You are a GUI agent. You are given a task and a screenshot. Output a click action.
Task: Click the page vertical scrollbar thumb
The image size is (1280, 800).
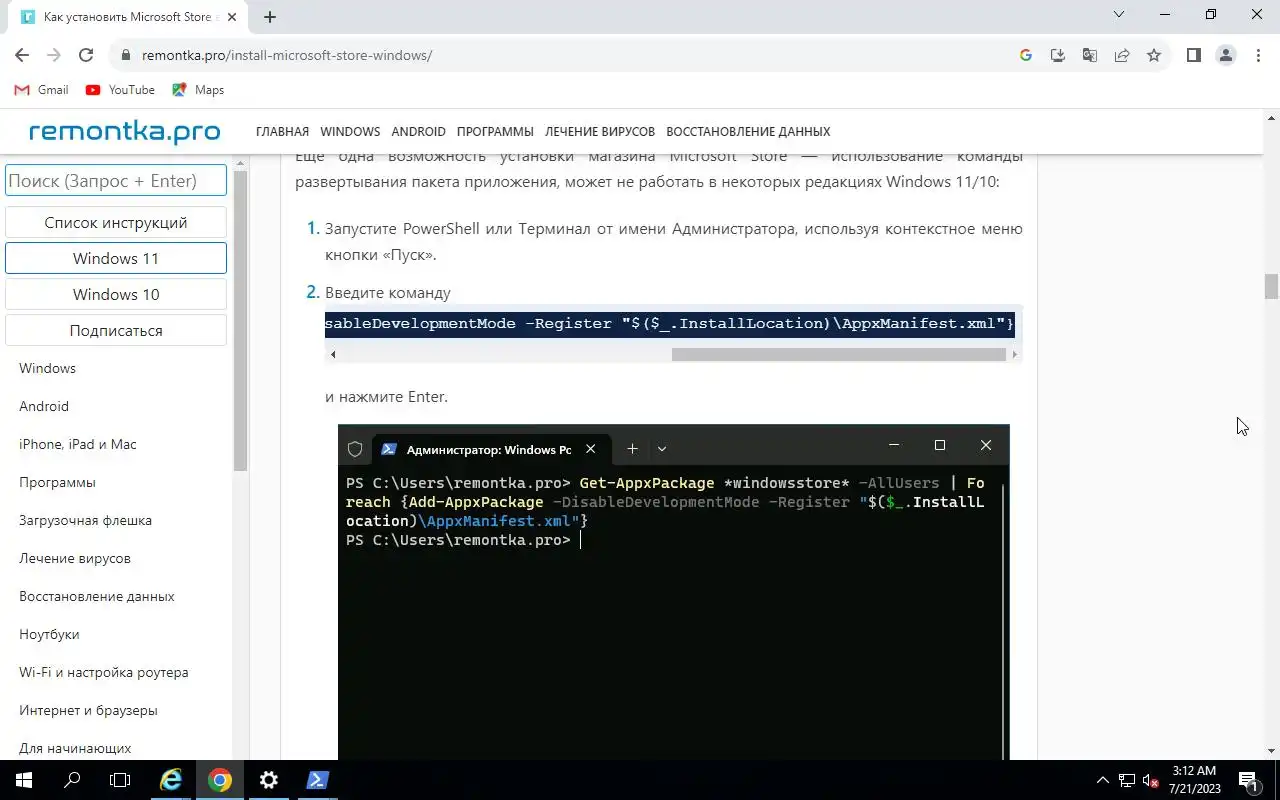tap(1271, 286)
